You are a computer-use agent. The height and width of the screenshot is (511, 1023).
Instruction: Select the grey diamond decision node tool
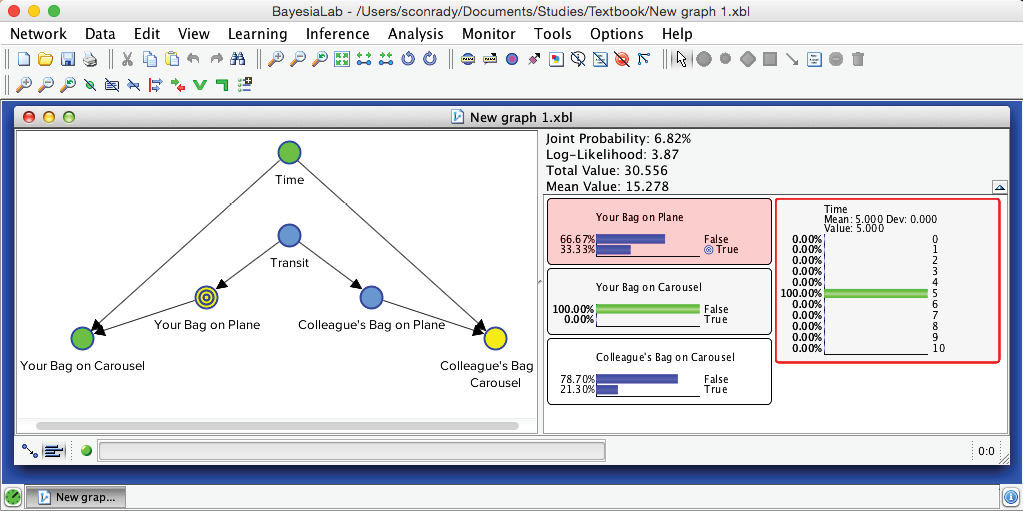(748, 59)
